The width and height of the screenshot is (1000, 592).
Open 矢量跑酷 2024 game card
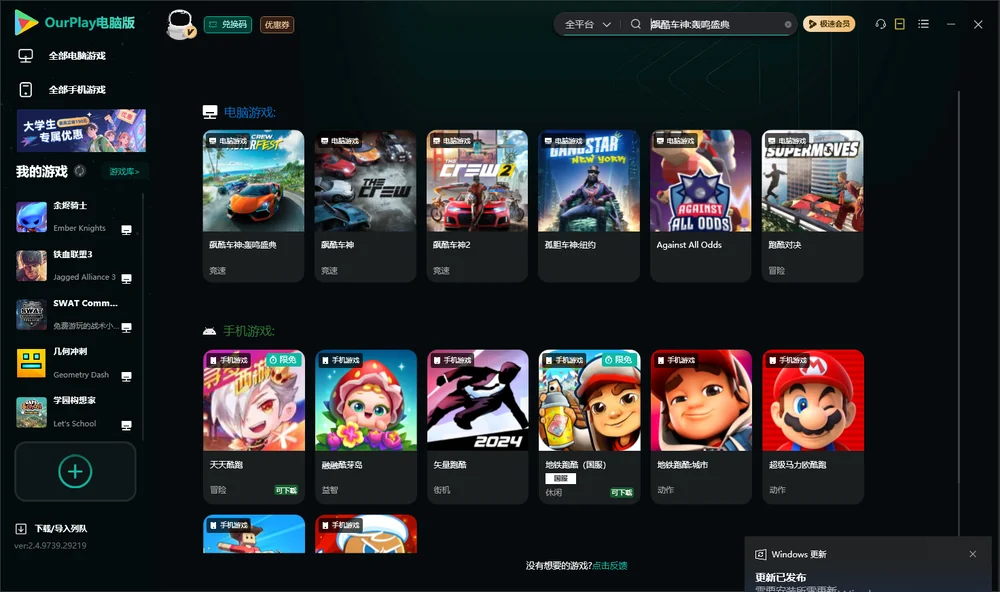click(x=477, y=426)
